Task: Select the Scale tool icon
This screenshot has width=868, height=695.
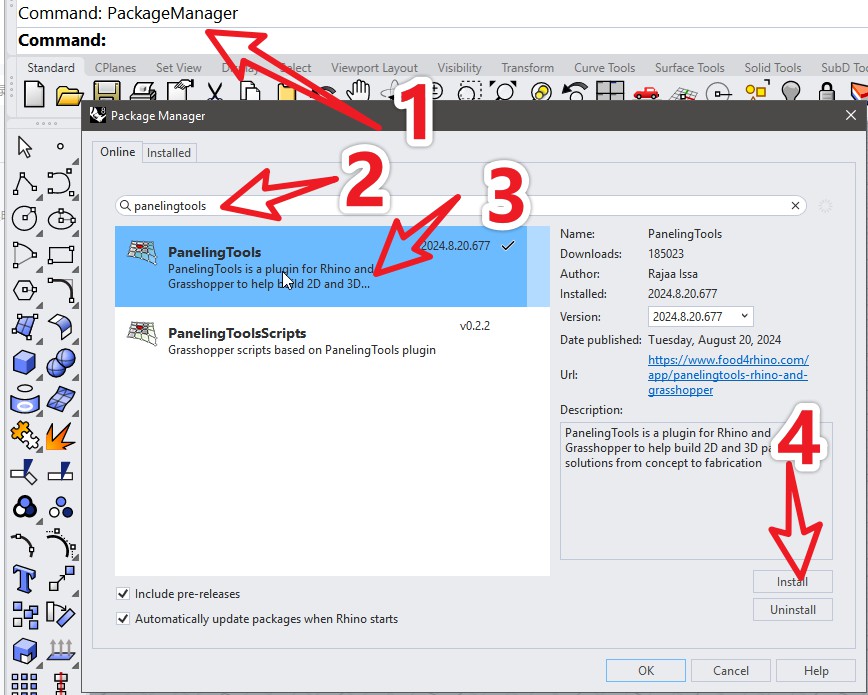Action: (x=61, y=578)
